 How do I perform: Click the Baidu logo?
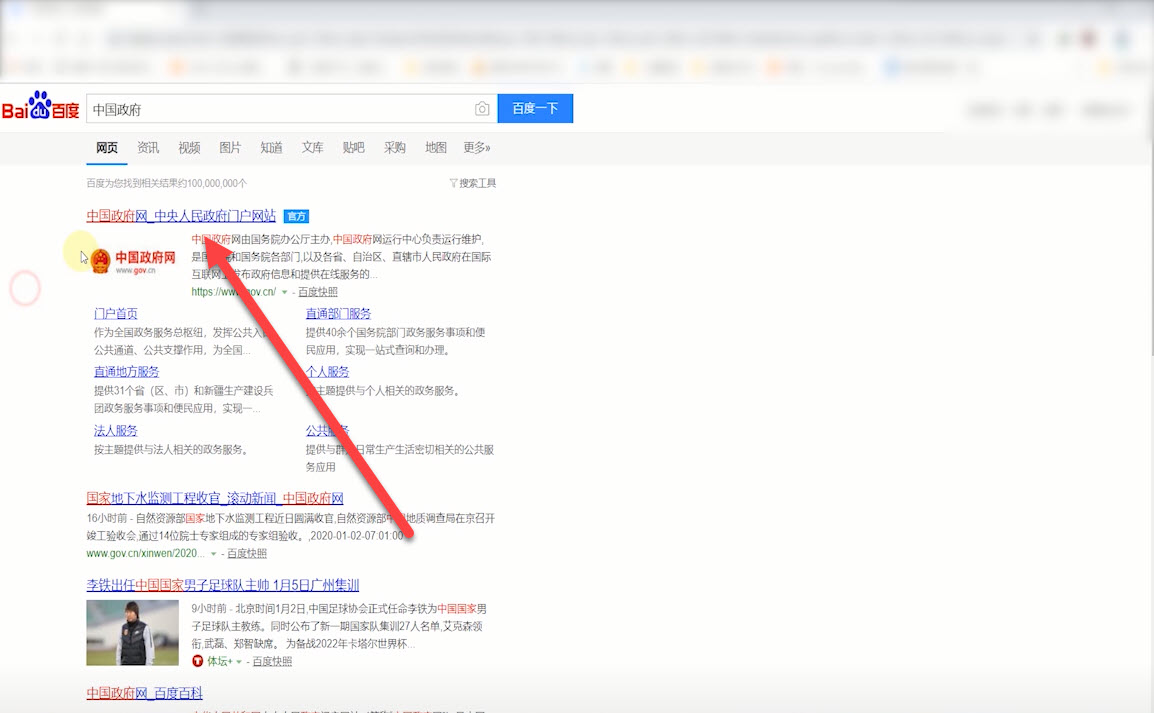point(40,106)
